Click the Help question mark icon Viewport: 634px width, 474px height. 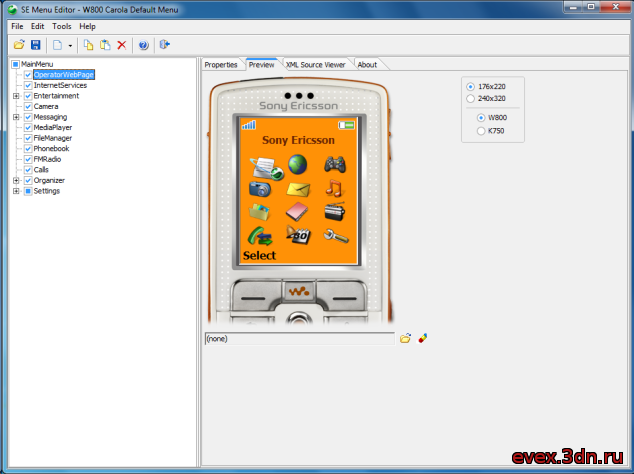[144, 45]
